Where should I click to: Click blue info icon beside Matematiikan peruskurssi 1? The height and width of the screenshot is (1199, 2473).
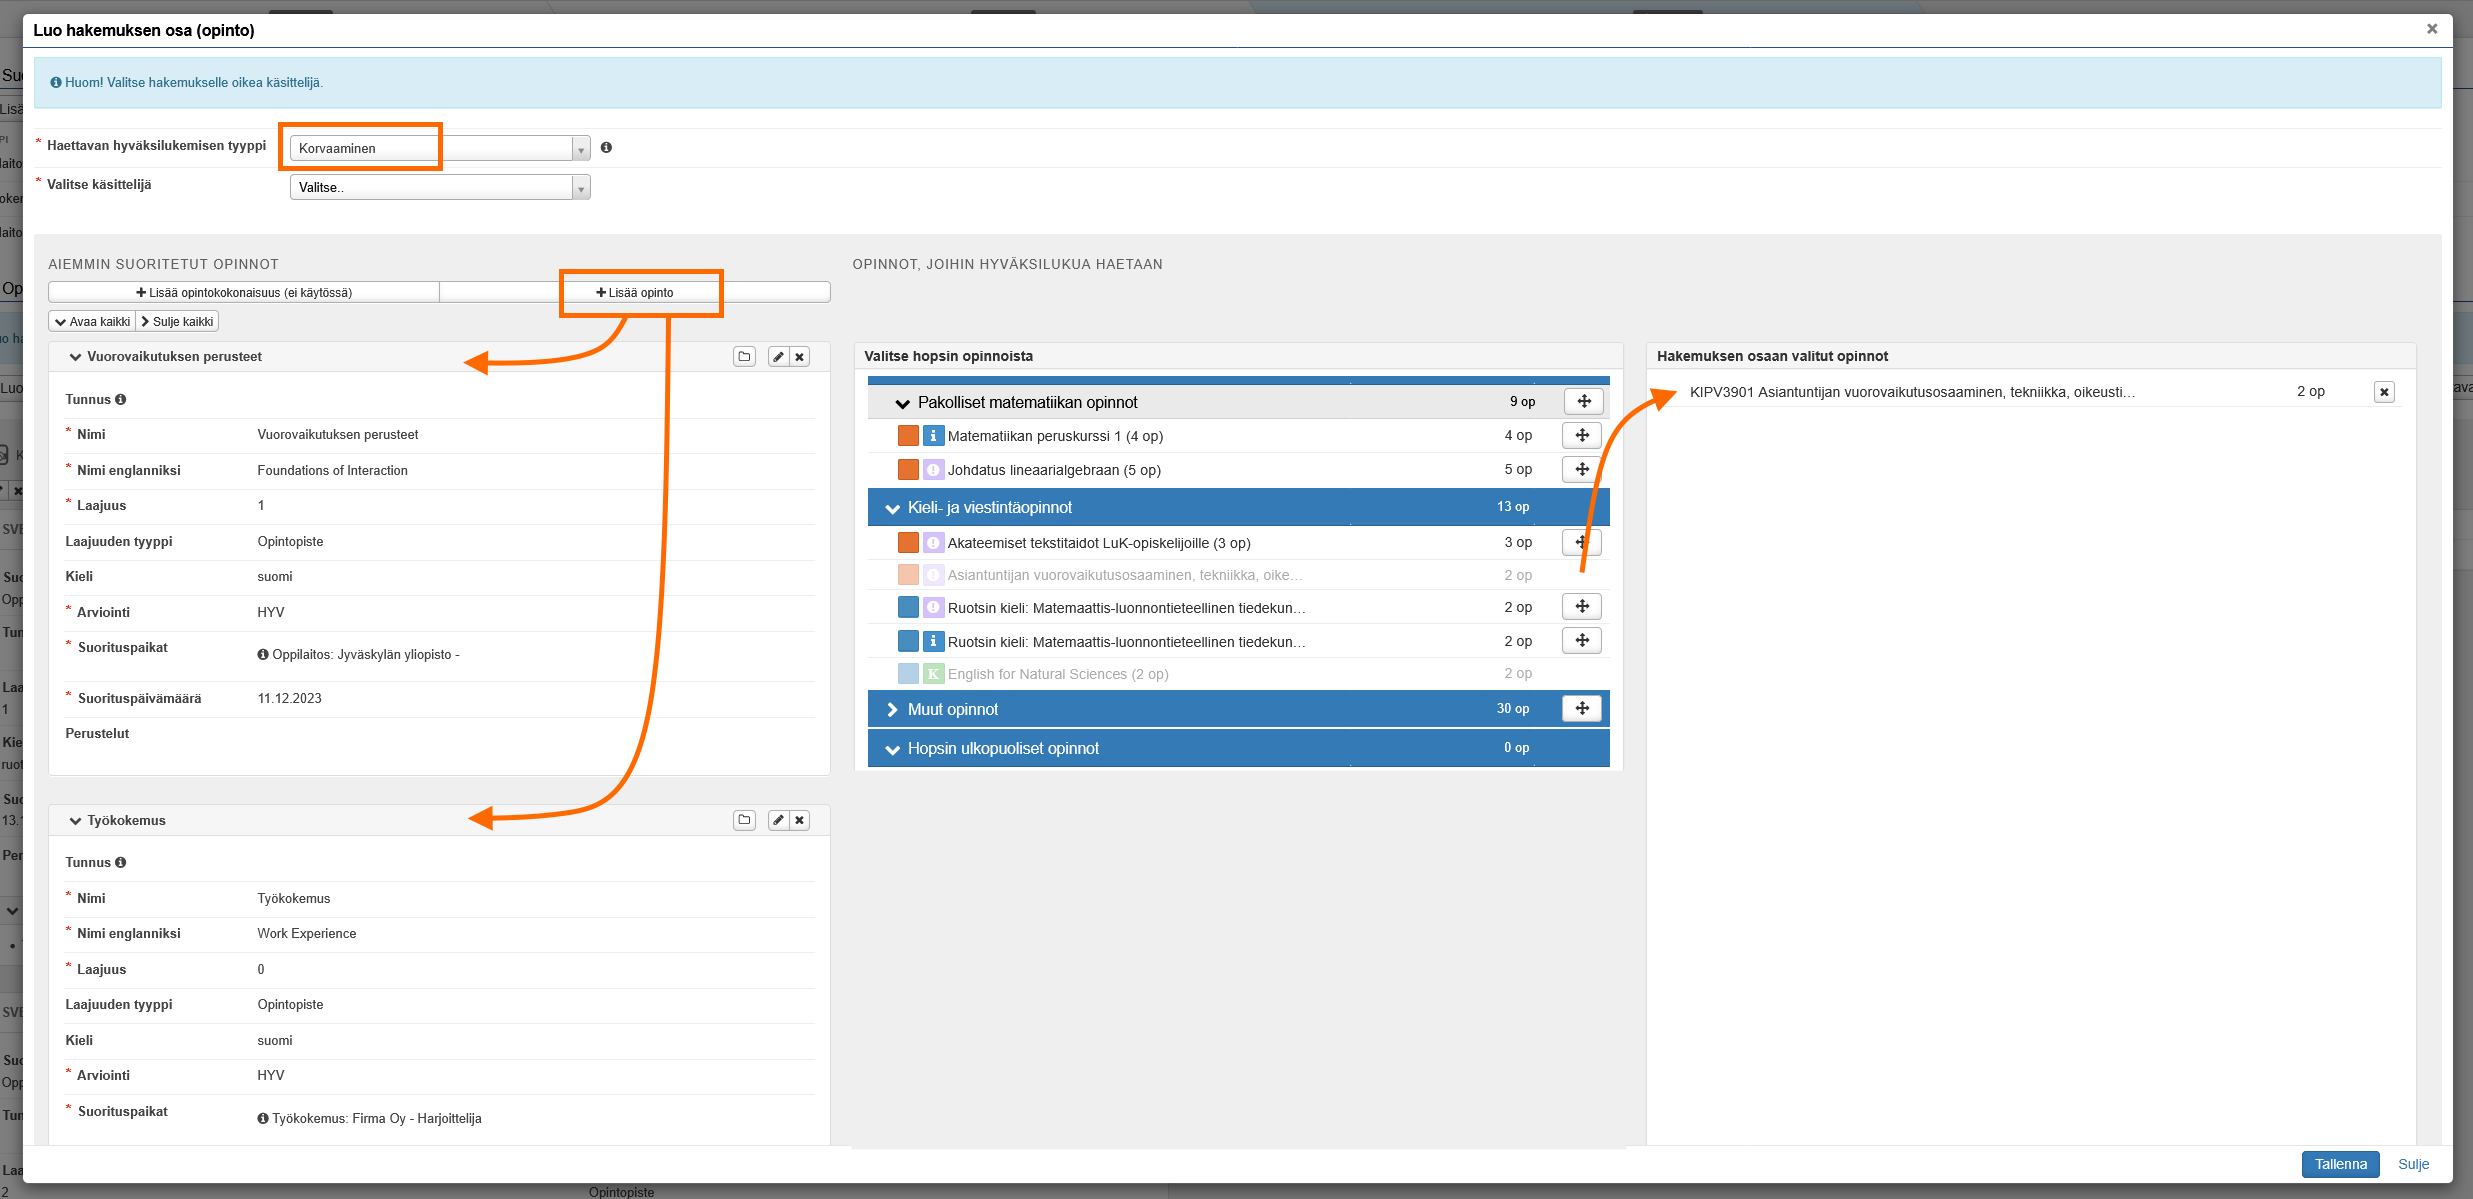coord(933,436)
